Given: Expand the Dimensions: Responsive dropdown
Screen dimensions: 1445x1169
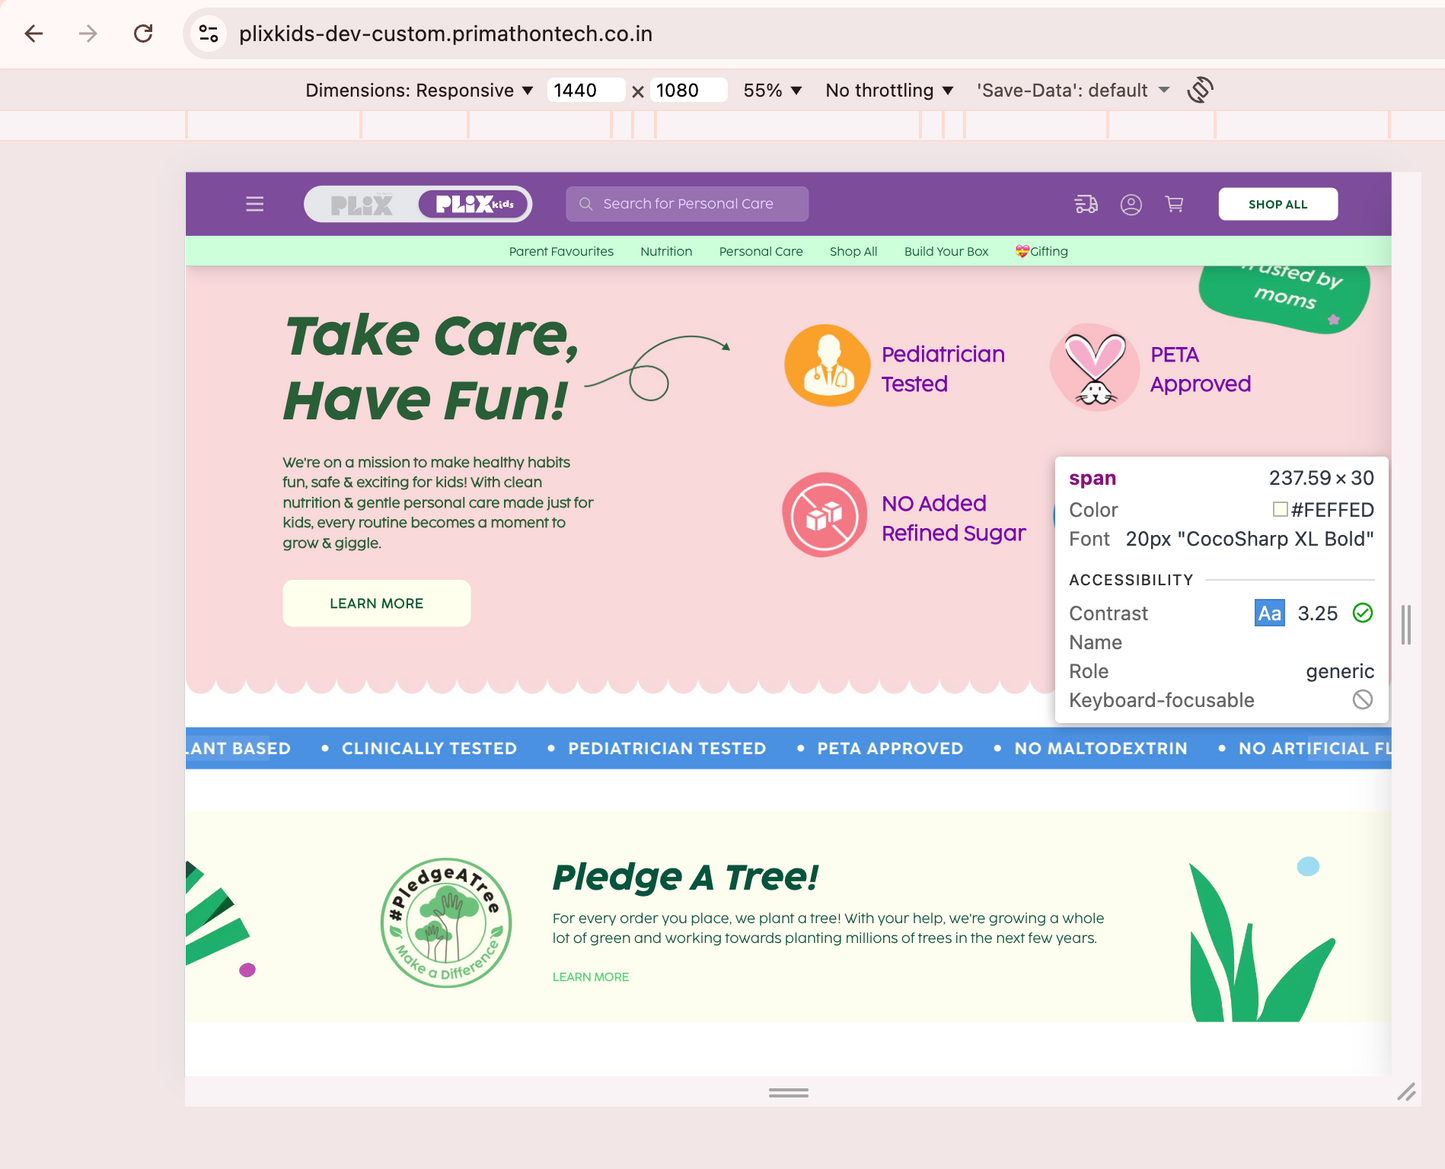Looking at the screenshot, I should [419, 90].
